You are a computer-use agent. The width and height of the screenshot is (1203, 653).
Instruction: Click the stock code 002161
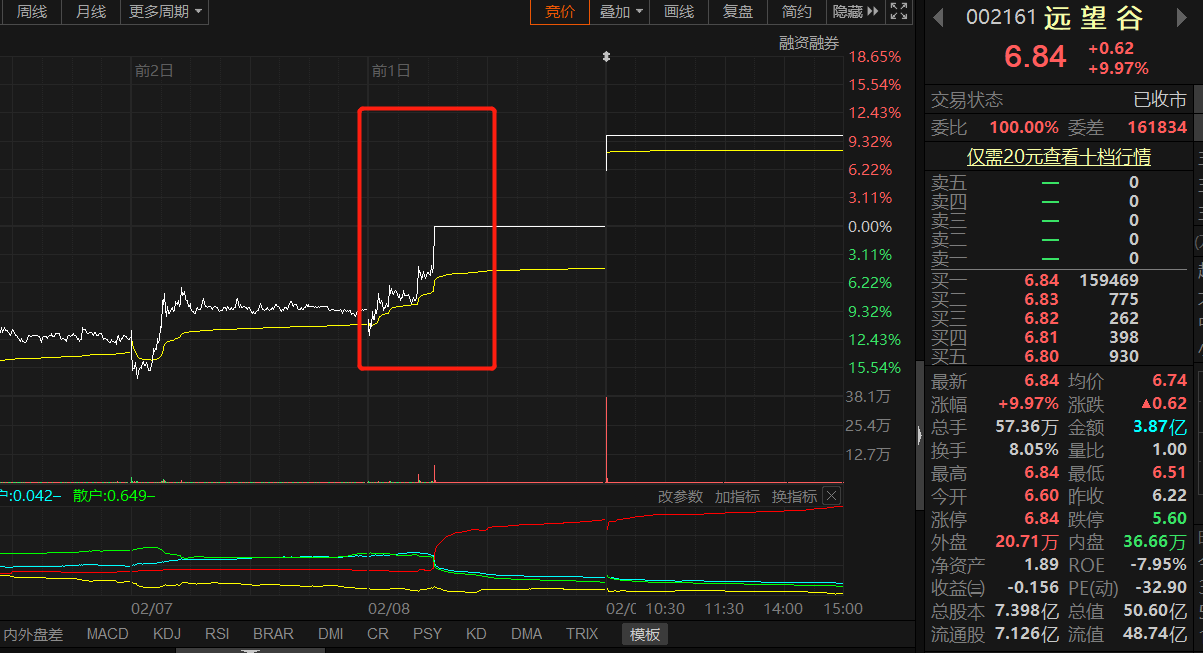pyautogui.click(x=1000, y=18)
